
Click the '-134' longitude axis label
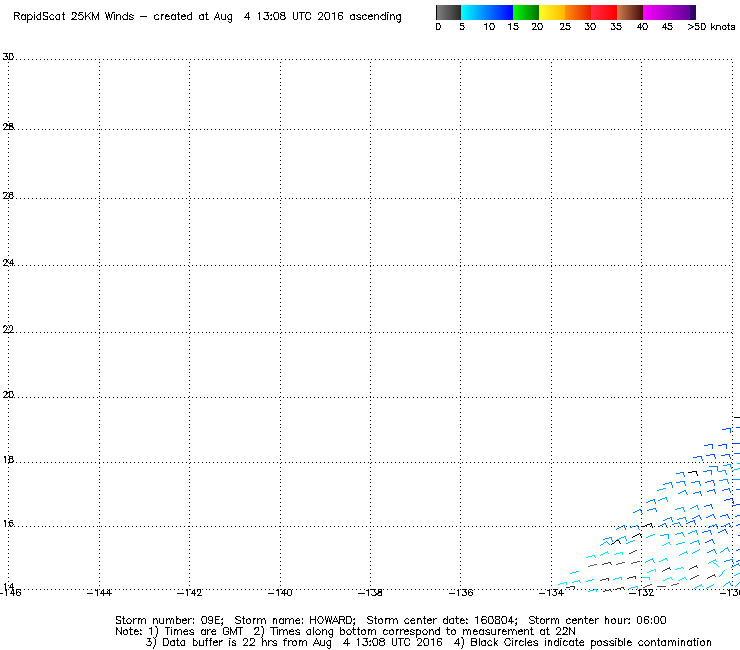(x=551, y=593)
